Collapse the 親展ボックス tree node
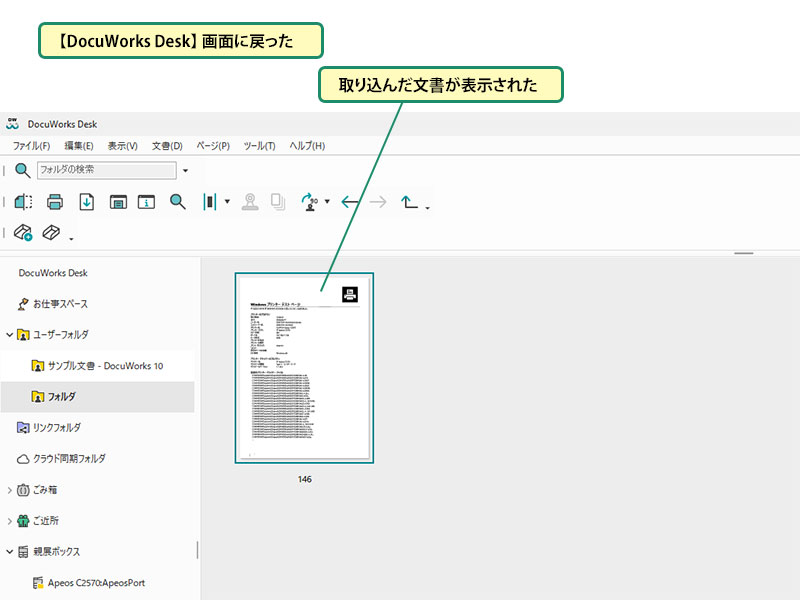Viewport: 800px width, 600px height. point(10,552)
